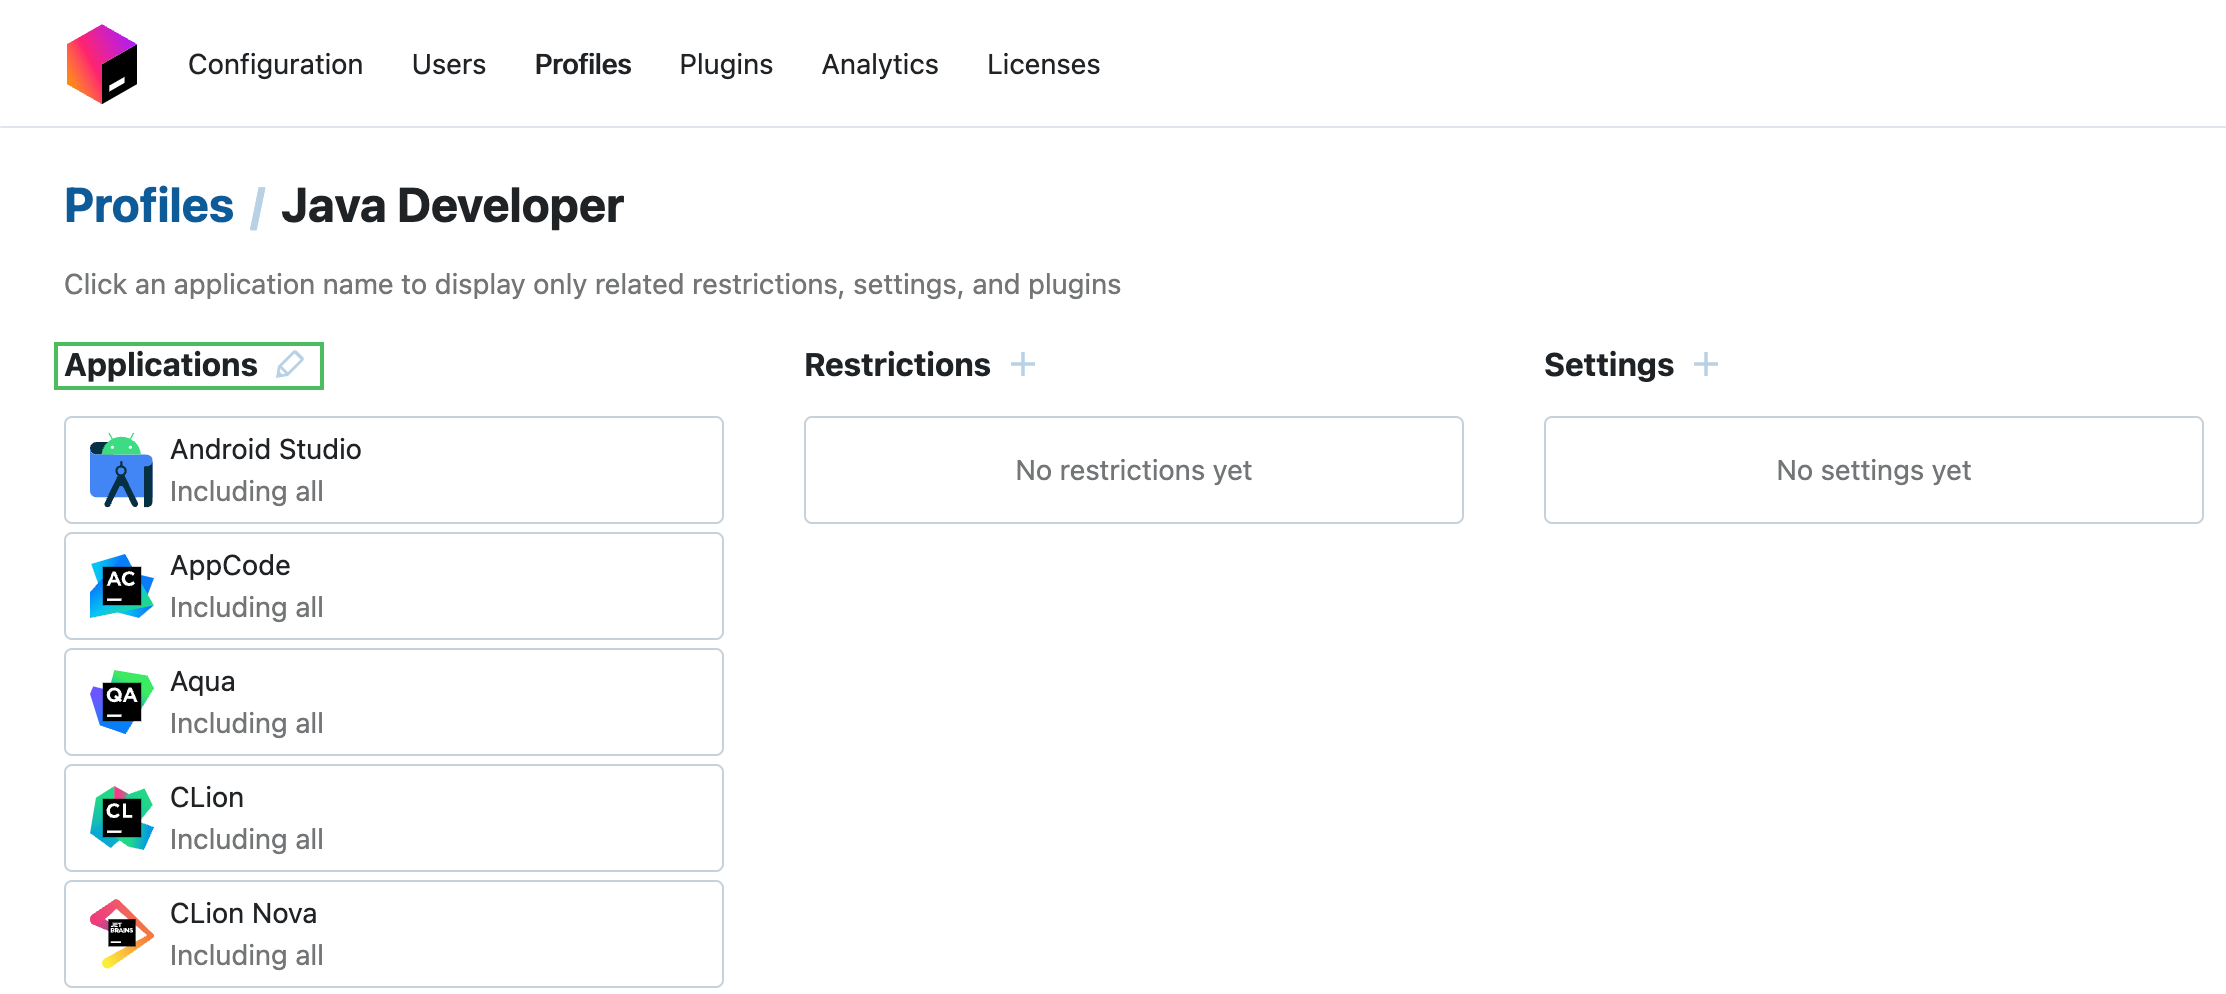
Task: Click the 'No restrictions yet' box
Action: (1134, 470)
